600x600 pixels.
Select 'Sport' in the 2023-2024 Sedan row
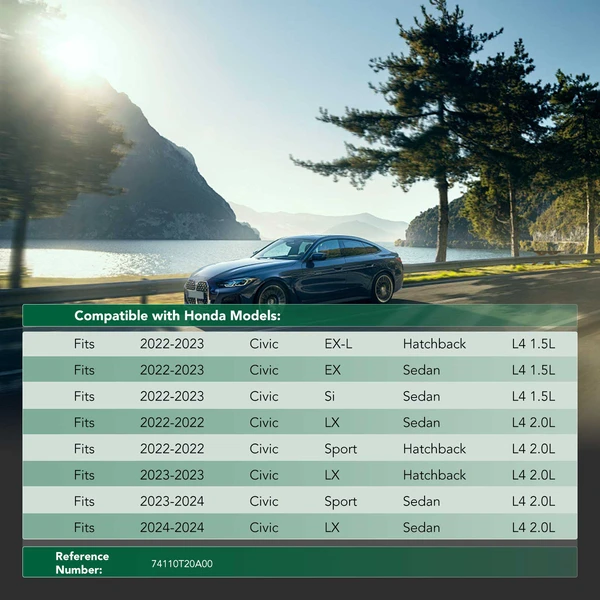tap(340, 501)
